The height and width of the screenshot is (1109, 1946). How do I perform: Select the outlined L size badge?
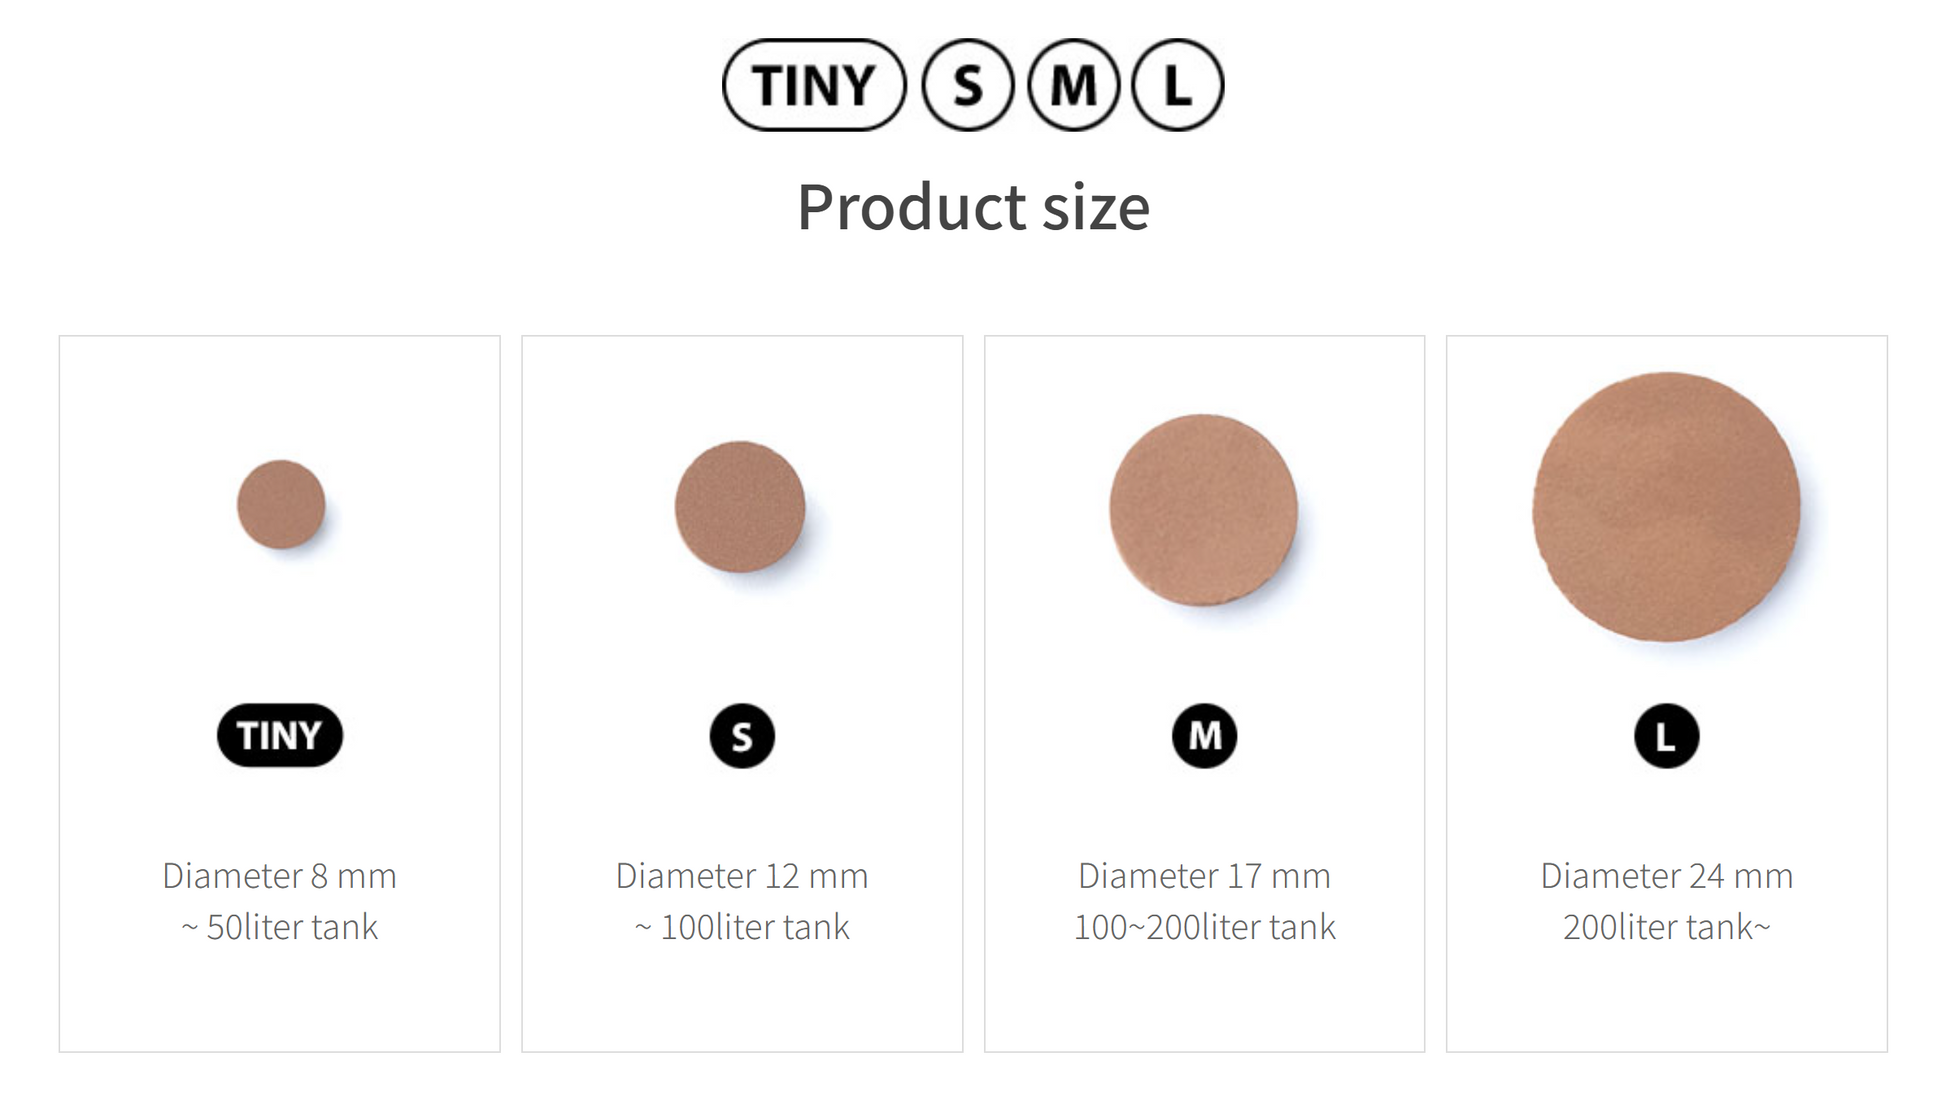[1177, 85]
